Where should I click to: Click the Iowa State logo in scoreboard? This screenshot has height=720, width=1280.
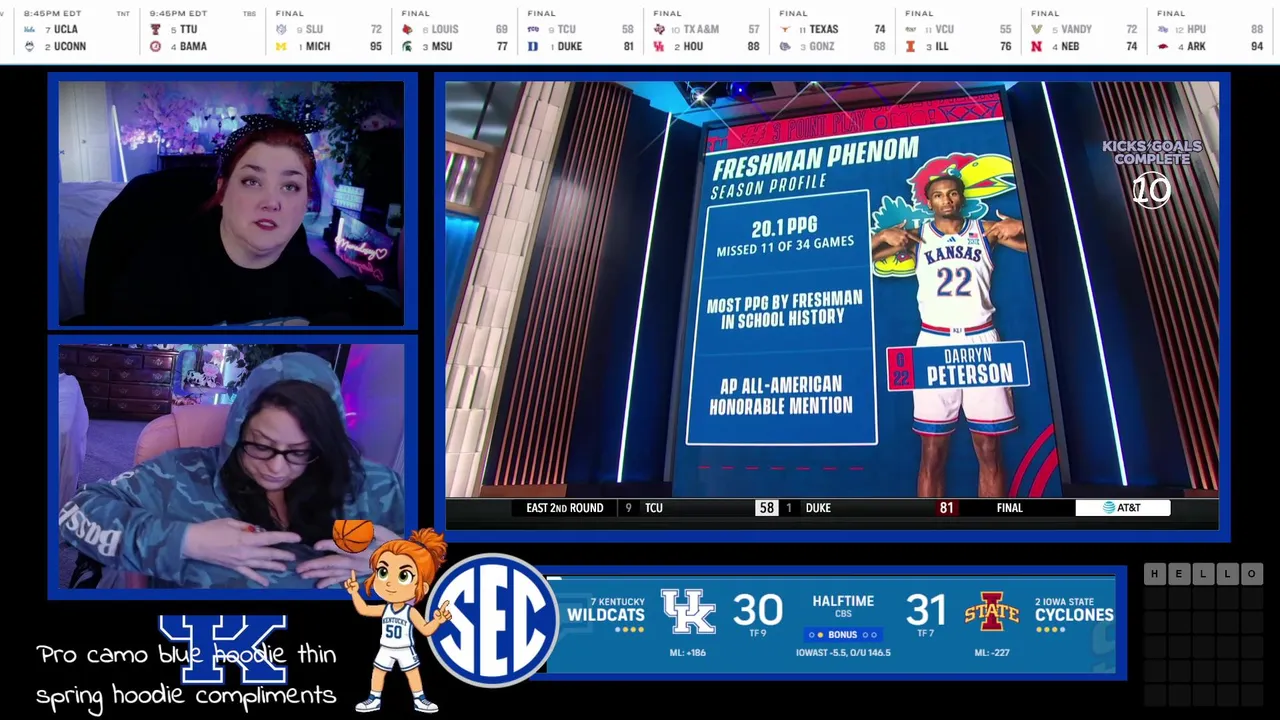coord(991,612)
